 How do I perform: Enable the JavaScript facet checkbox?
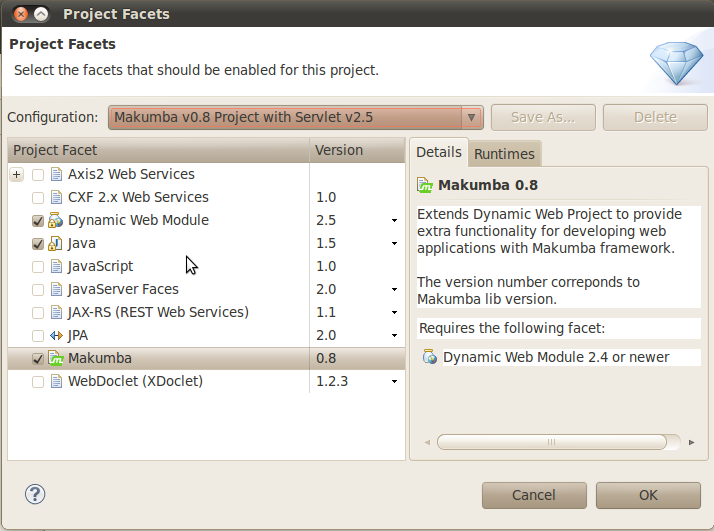tap(38, 267)
